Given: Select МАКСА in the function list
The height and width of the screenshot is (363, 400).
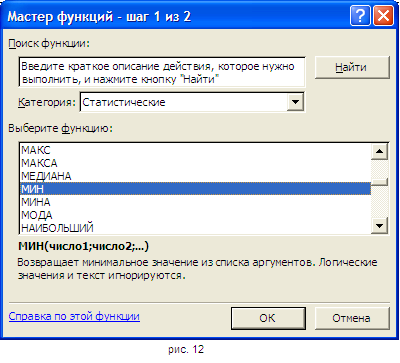Looking at the screenshot, I should pyautogui.click(x=195, y=163).
